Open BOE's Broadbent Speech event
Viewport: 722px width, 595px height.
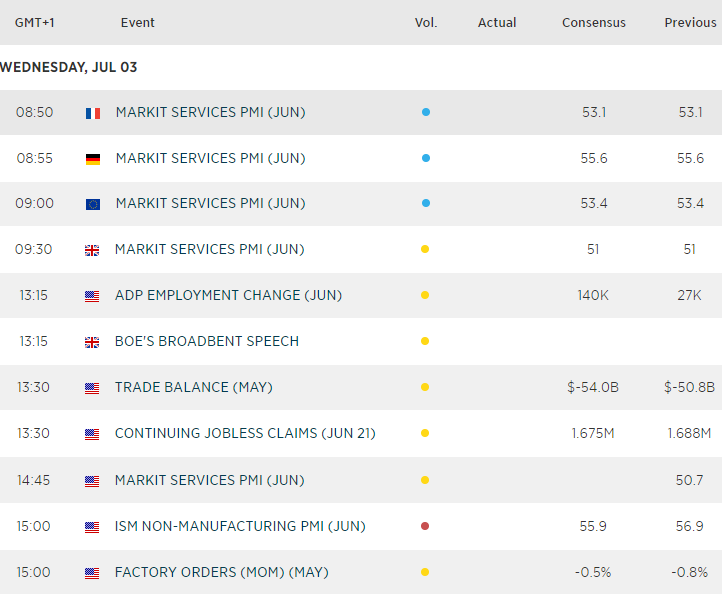click(207, 341)
